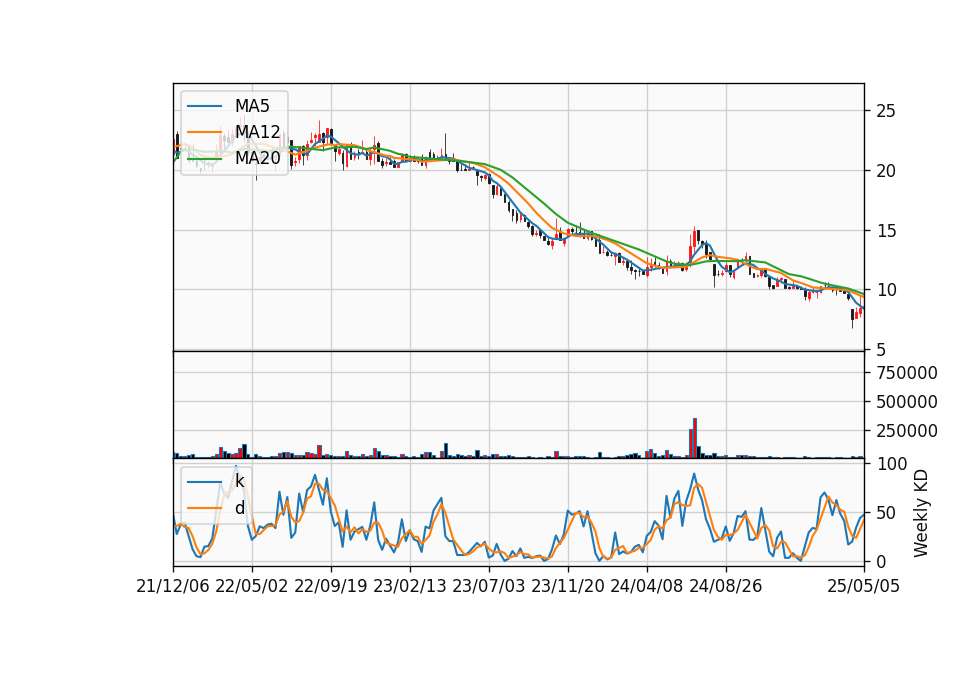
Task: Click the volume axis value 250000
Action: click(907, 431)
